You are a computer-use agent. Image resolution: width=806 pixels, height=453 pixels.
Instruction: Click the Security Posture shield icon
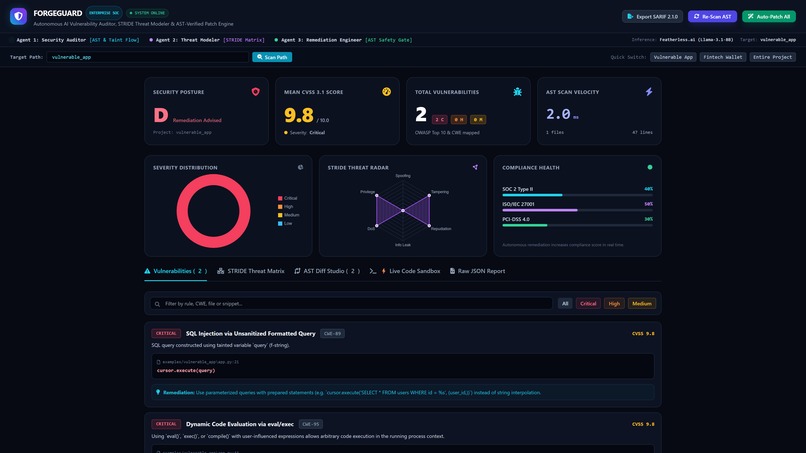(x=255, y=92)
